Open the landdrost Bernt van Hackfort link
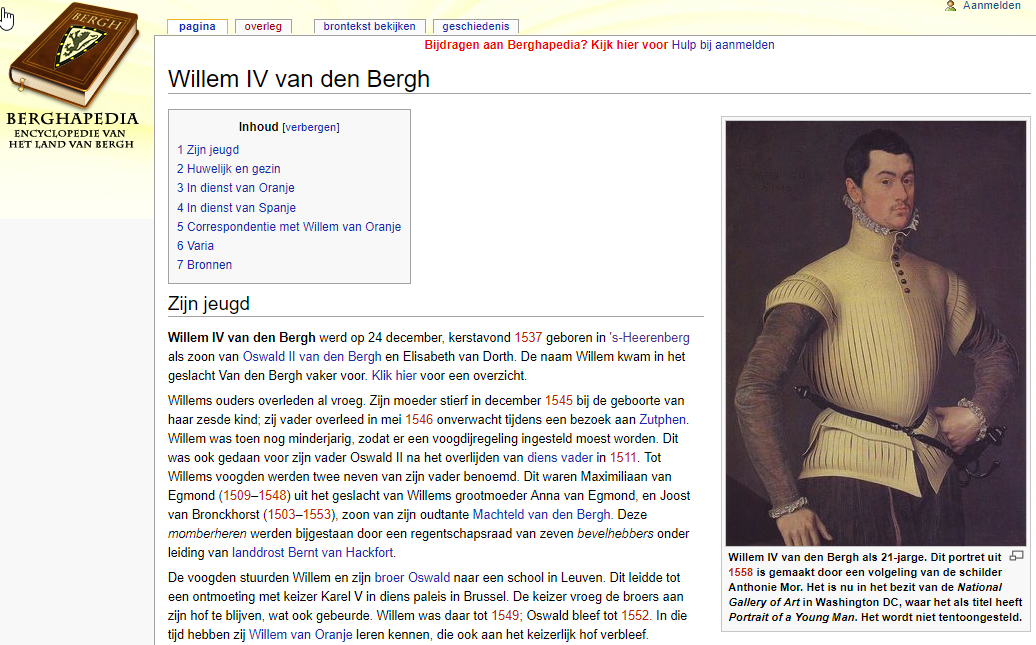The image size is (1036, 645). point(313,553)
